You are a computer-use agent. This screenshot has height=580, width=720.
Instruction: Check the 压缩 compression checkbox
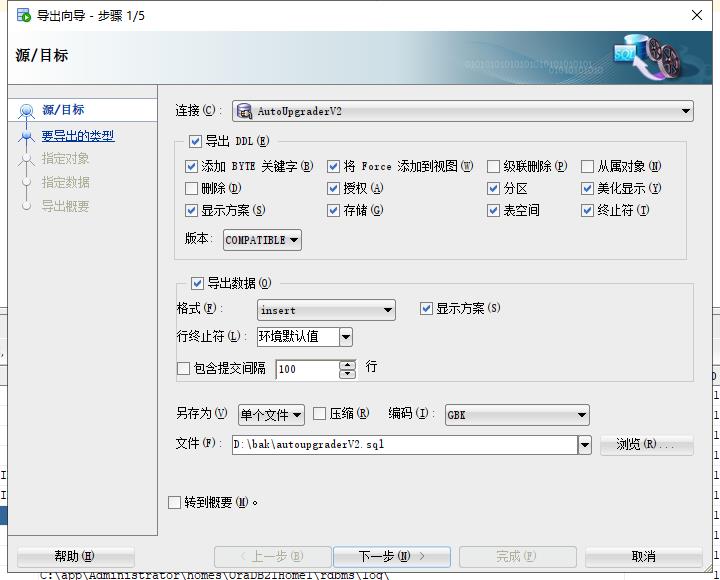pyautogui.click(x=320, y=414)
